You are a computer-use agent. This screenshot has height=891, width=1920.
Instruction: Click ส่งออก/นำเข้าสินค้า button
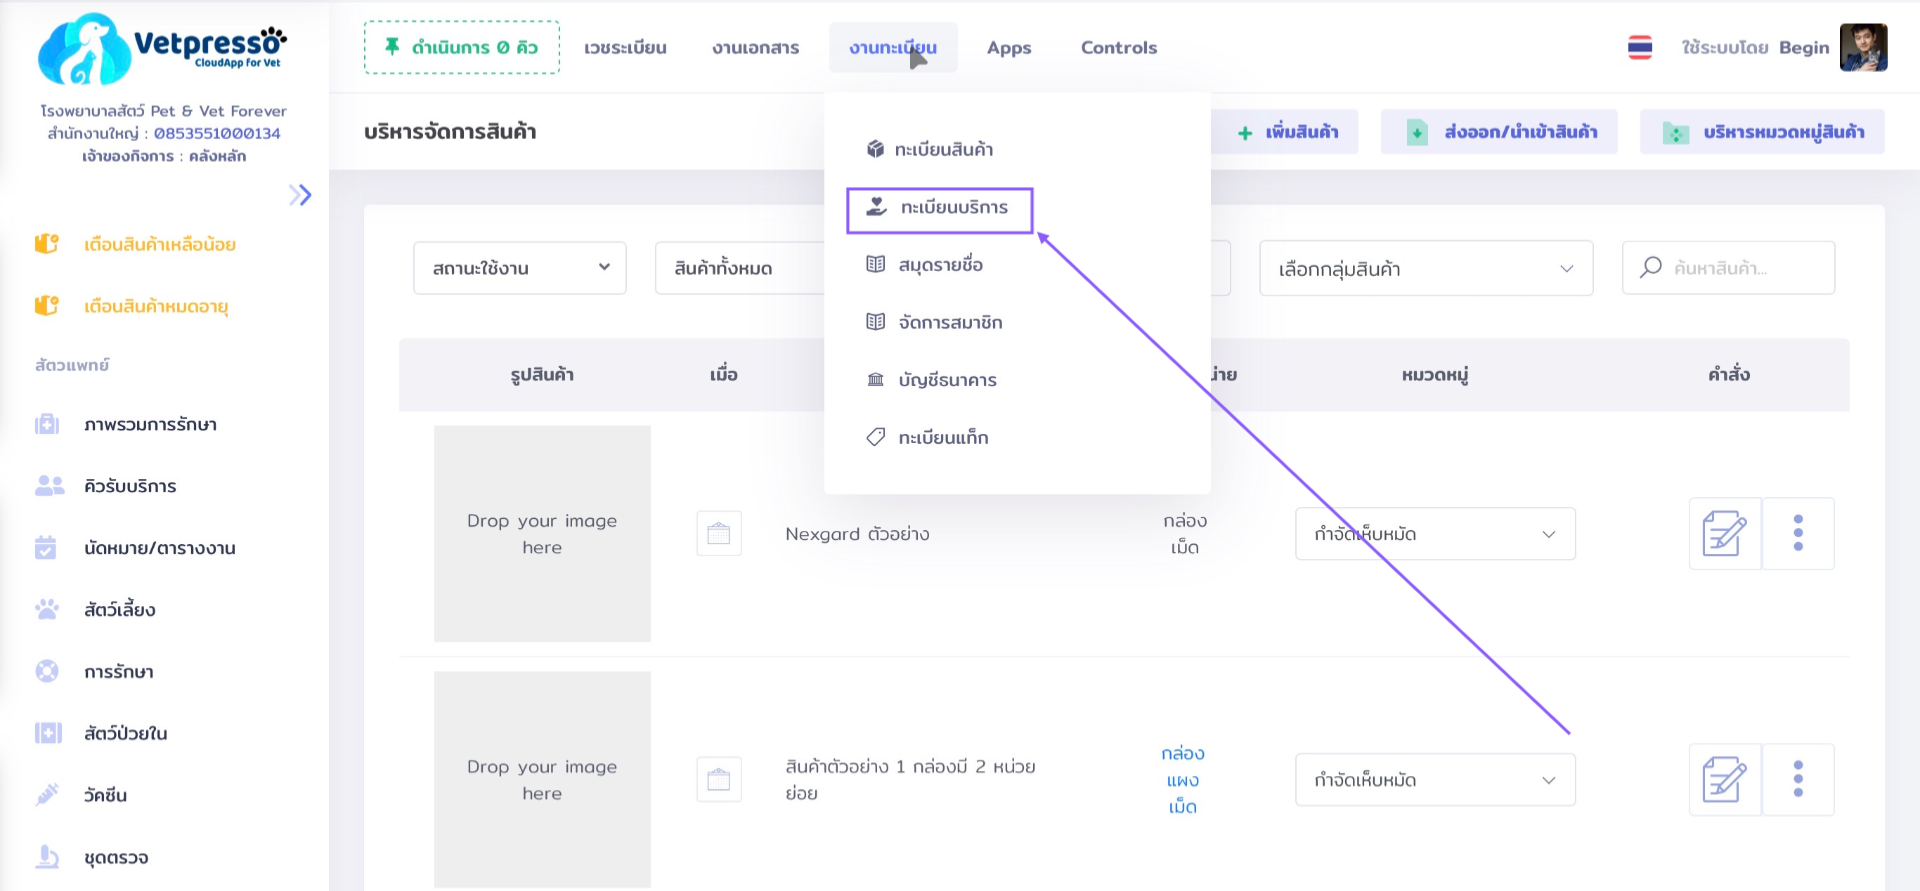(1499, 132)
